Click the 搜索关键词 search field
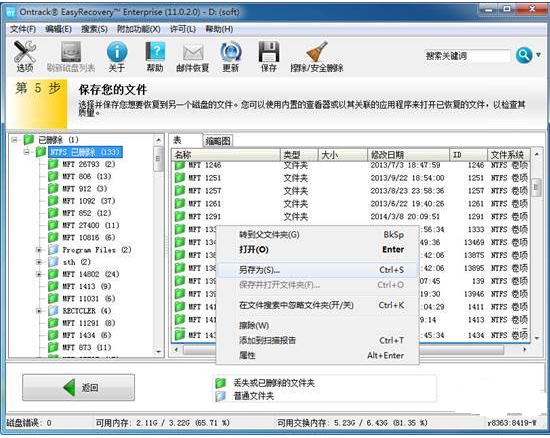This screenshot has height=438, width=550. click(467, 56)
